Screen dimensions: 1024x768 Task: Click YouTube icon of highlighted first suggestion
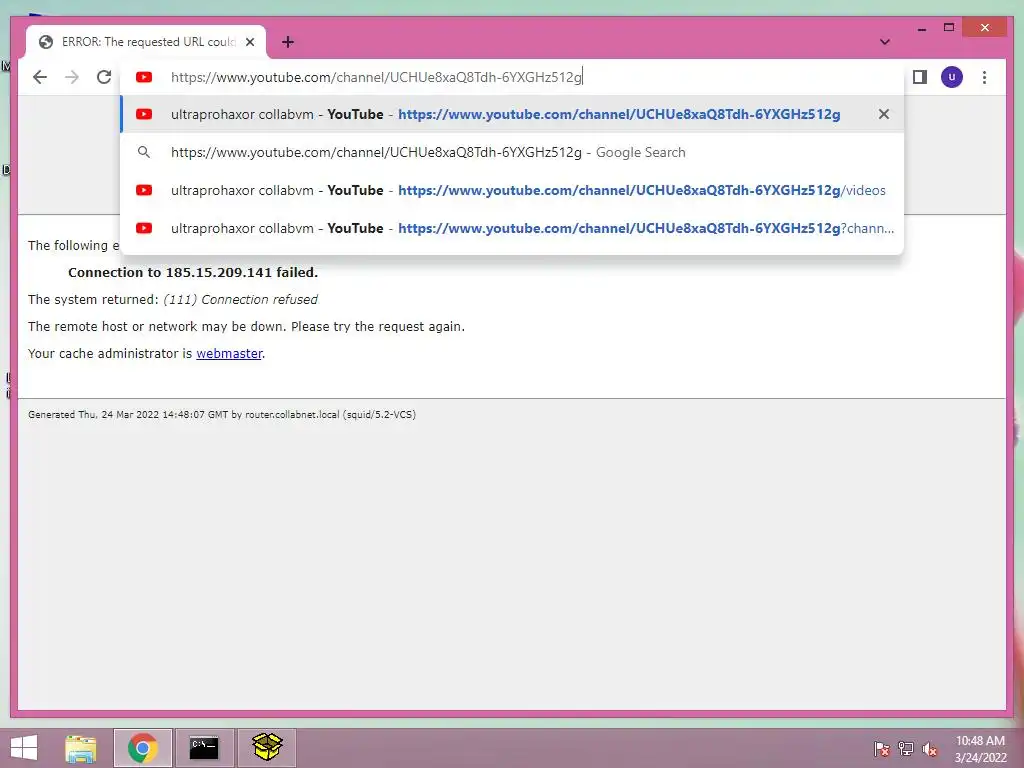(144, 114)
